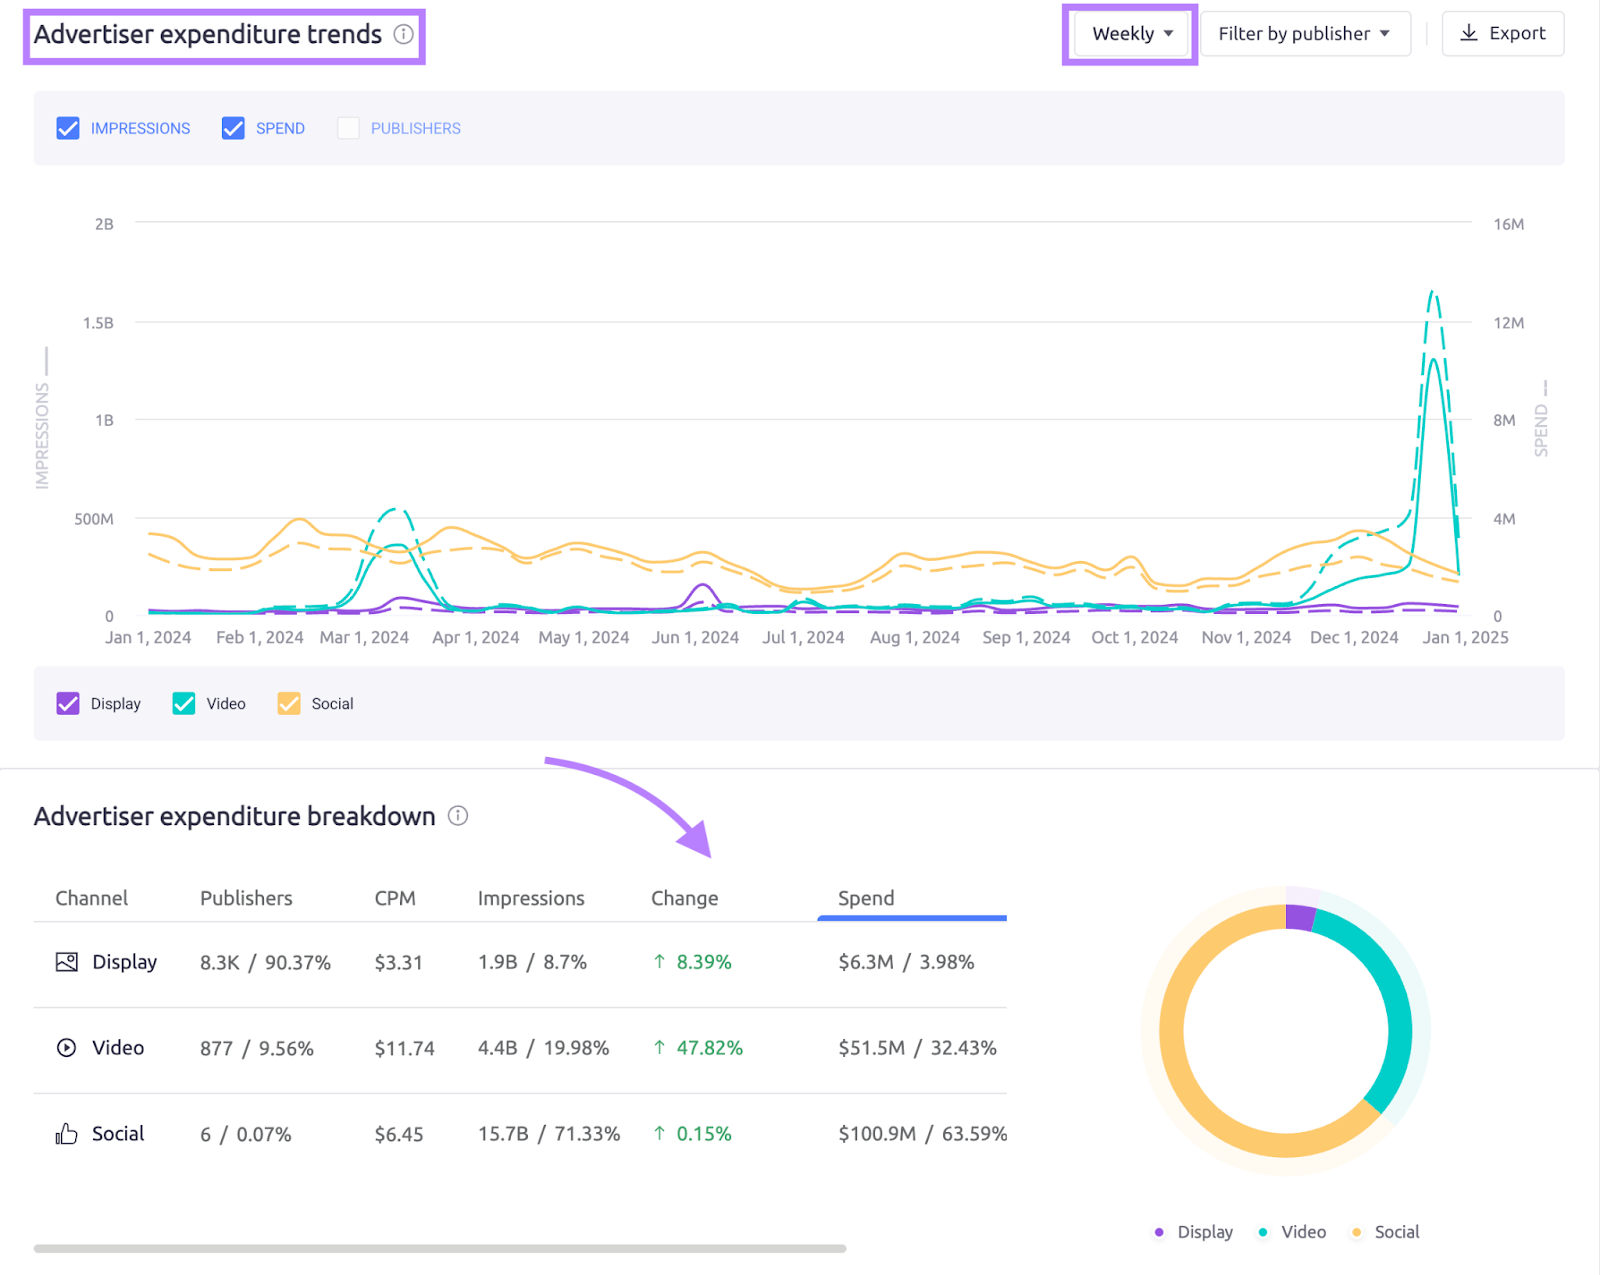Click info icon beside Advertiser expenditure trends
This screenshot has height=1275, width=1600.
coord(403,34)
